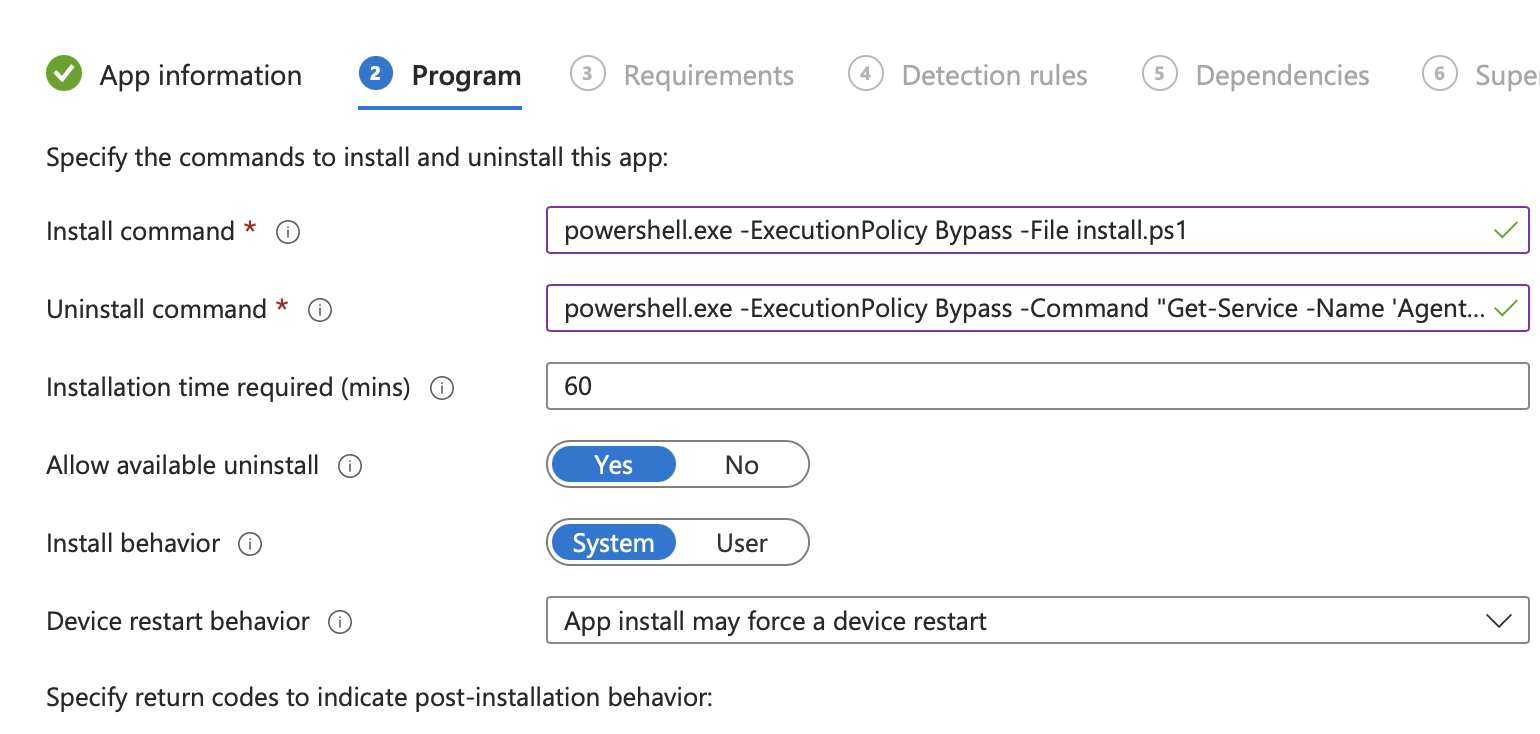
Task: Focus the Uninstall command input field
Action: click(x=1020, y=309)
